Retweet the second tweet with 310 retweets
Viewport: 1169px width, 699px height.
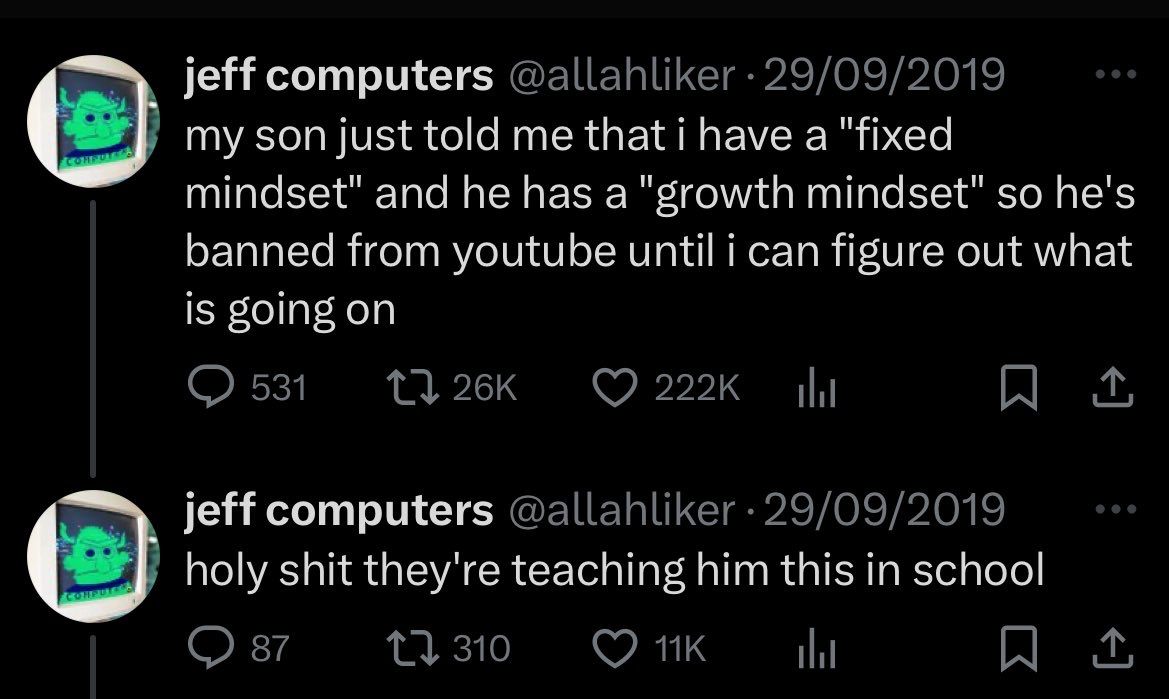coord(412,648)
